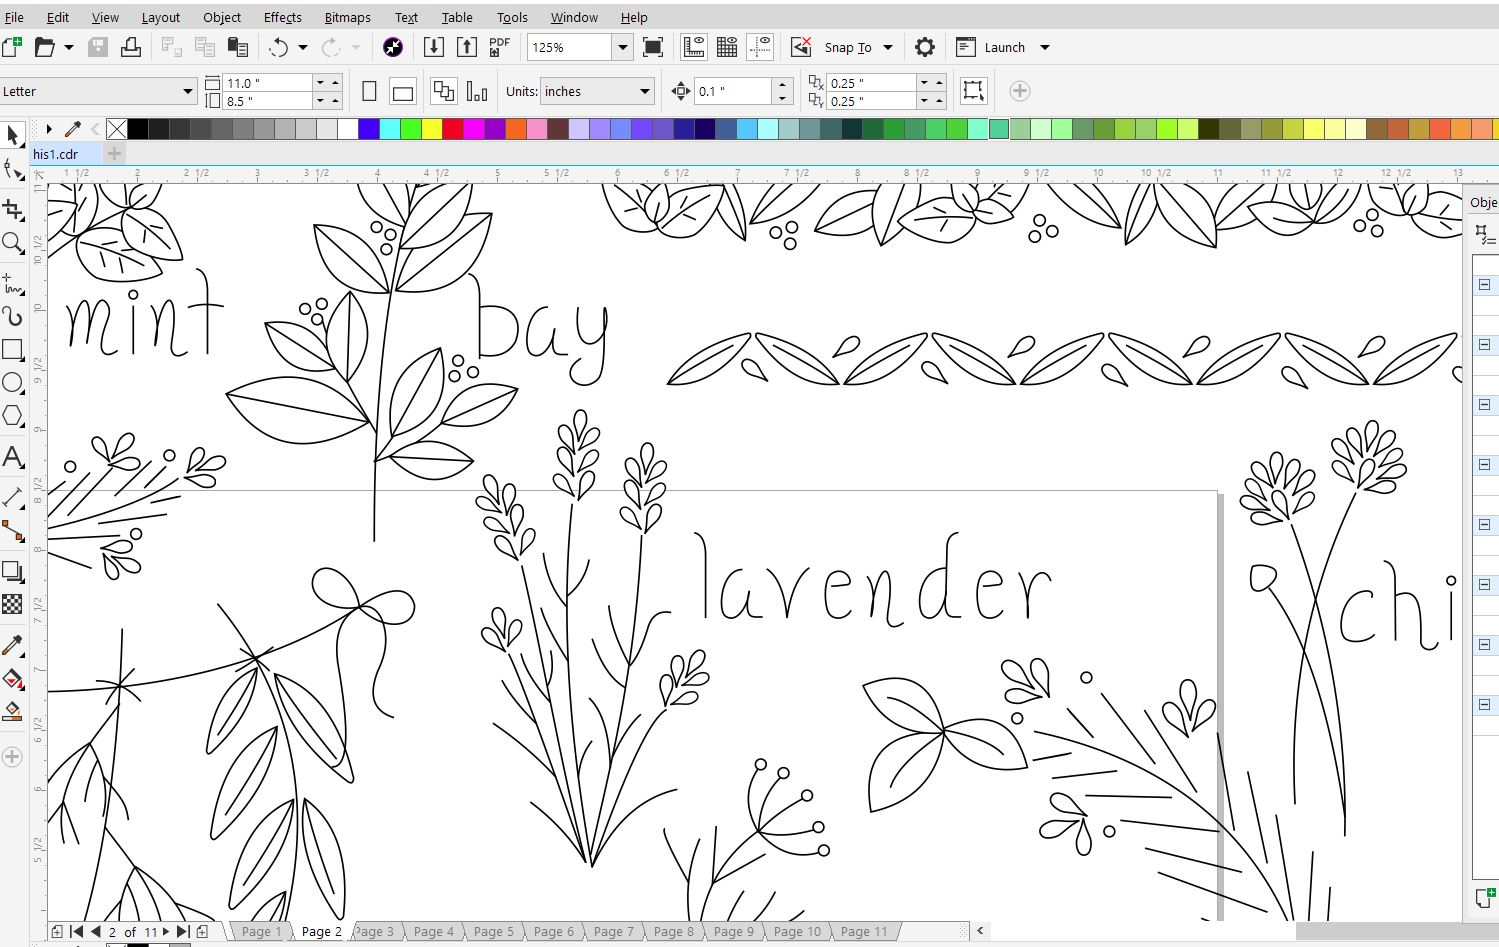
Task: Select the Crop tool in toolbox
Action: point(13,209)
